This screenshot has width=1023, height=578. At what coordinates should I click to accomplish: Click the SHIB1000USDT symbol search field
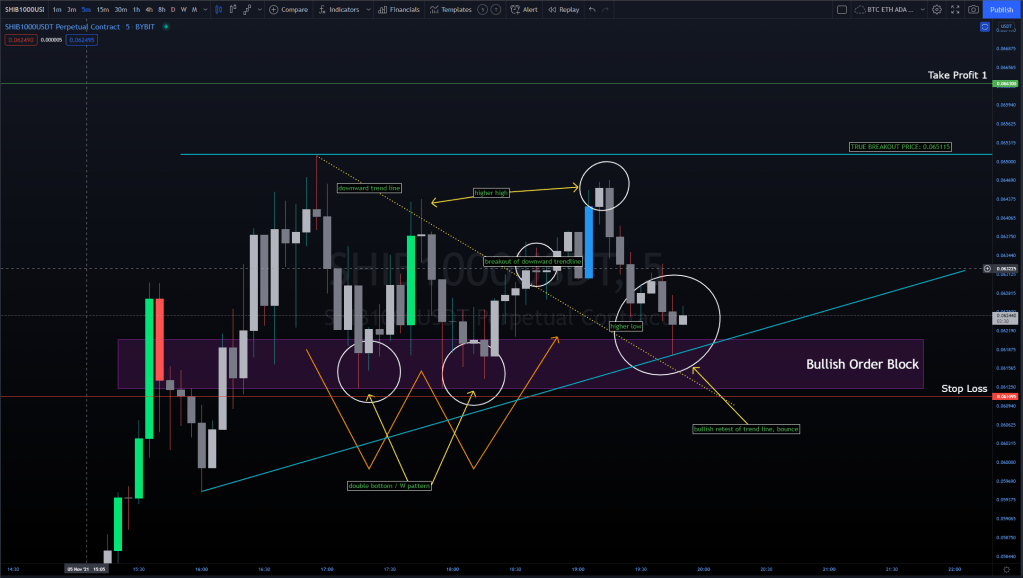(x=22, y=10)
